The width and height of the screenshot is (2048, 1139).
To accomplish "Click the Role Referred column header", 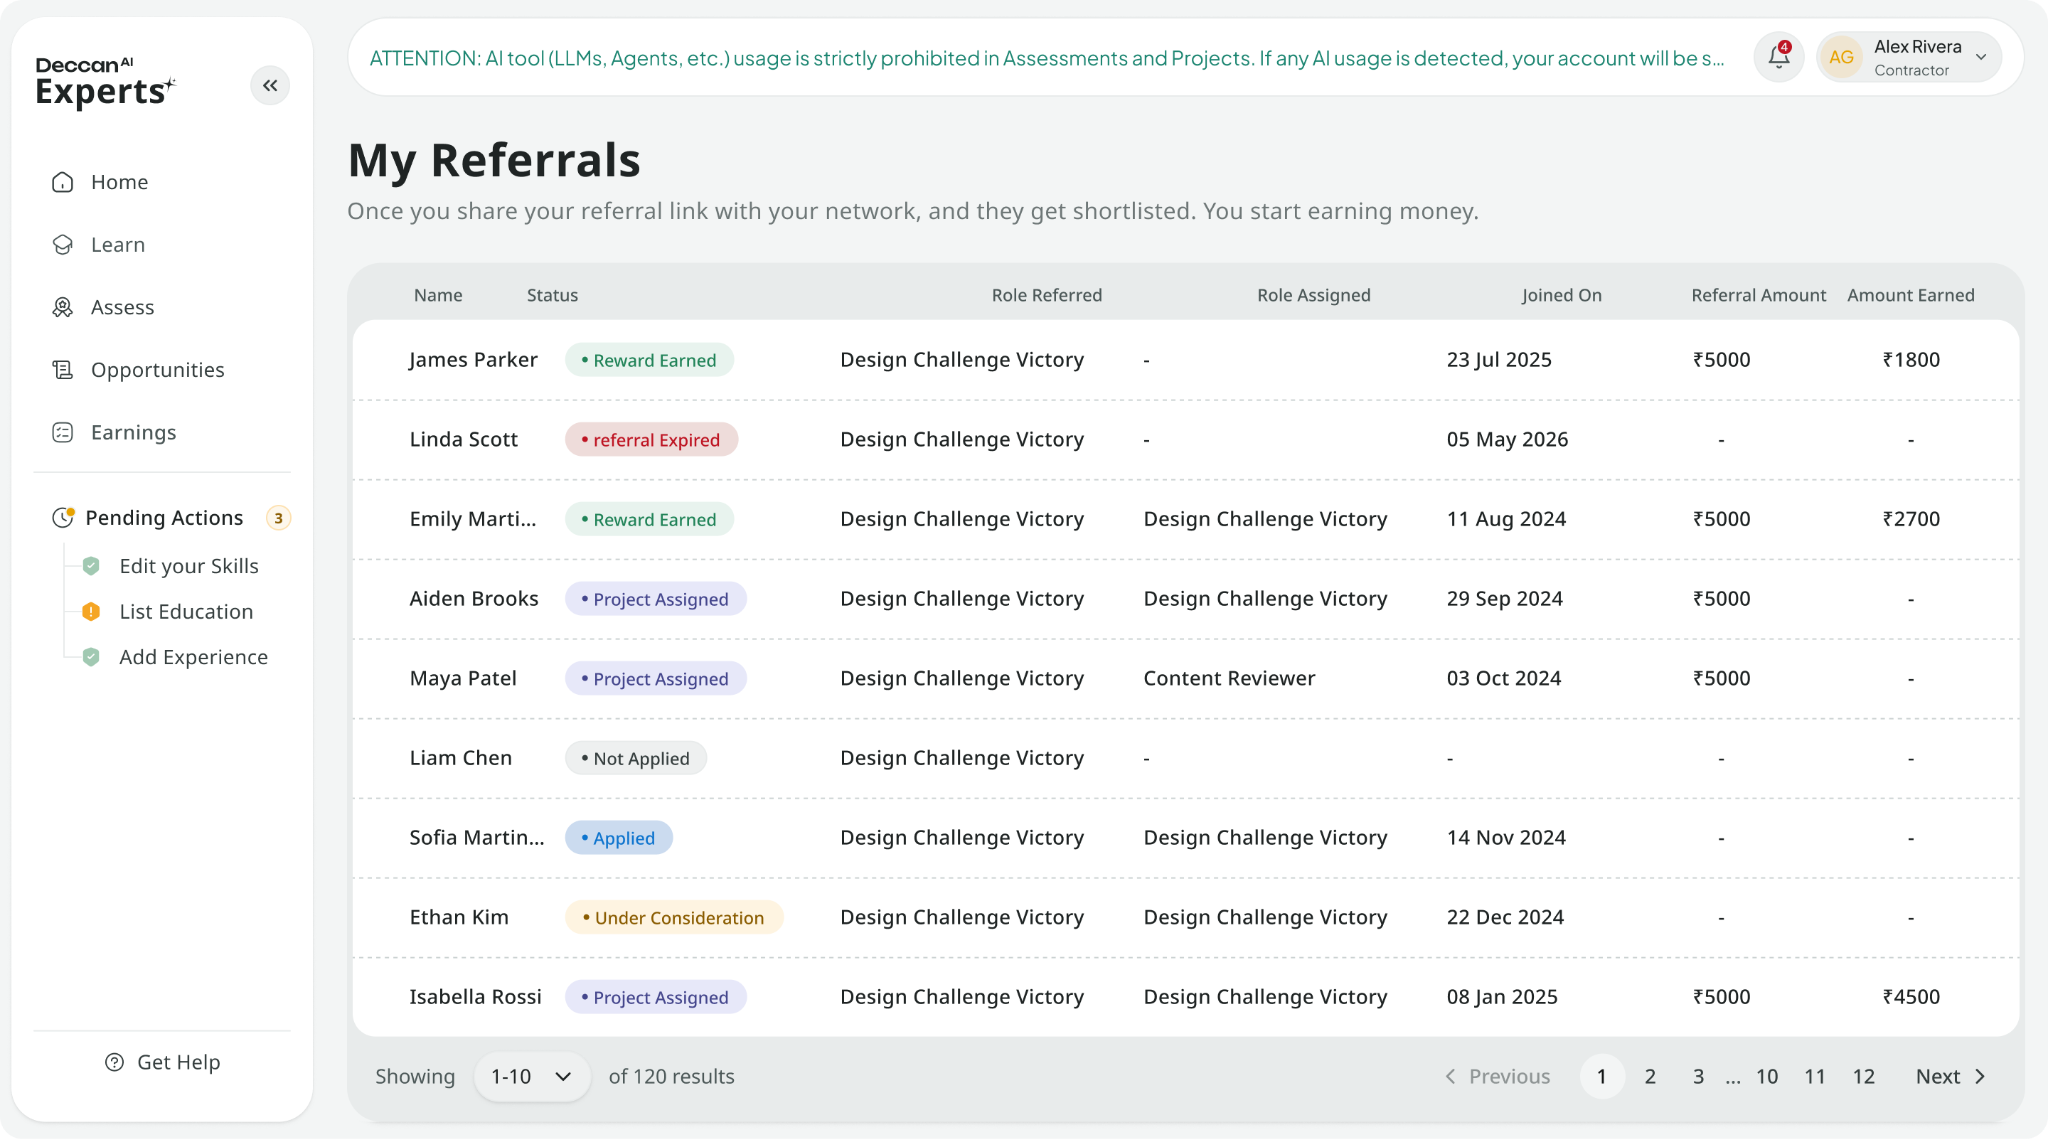I will click(1046, 295).
